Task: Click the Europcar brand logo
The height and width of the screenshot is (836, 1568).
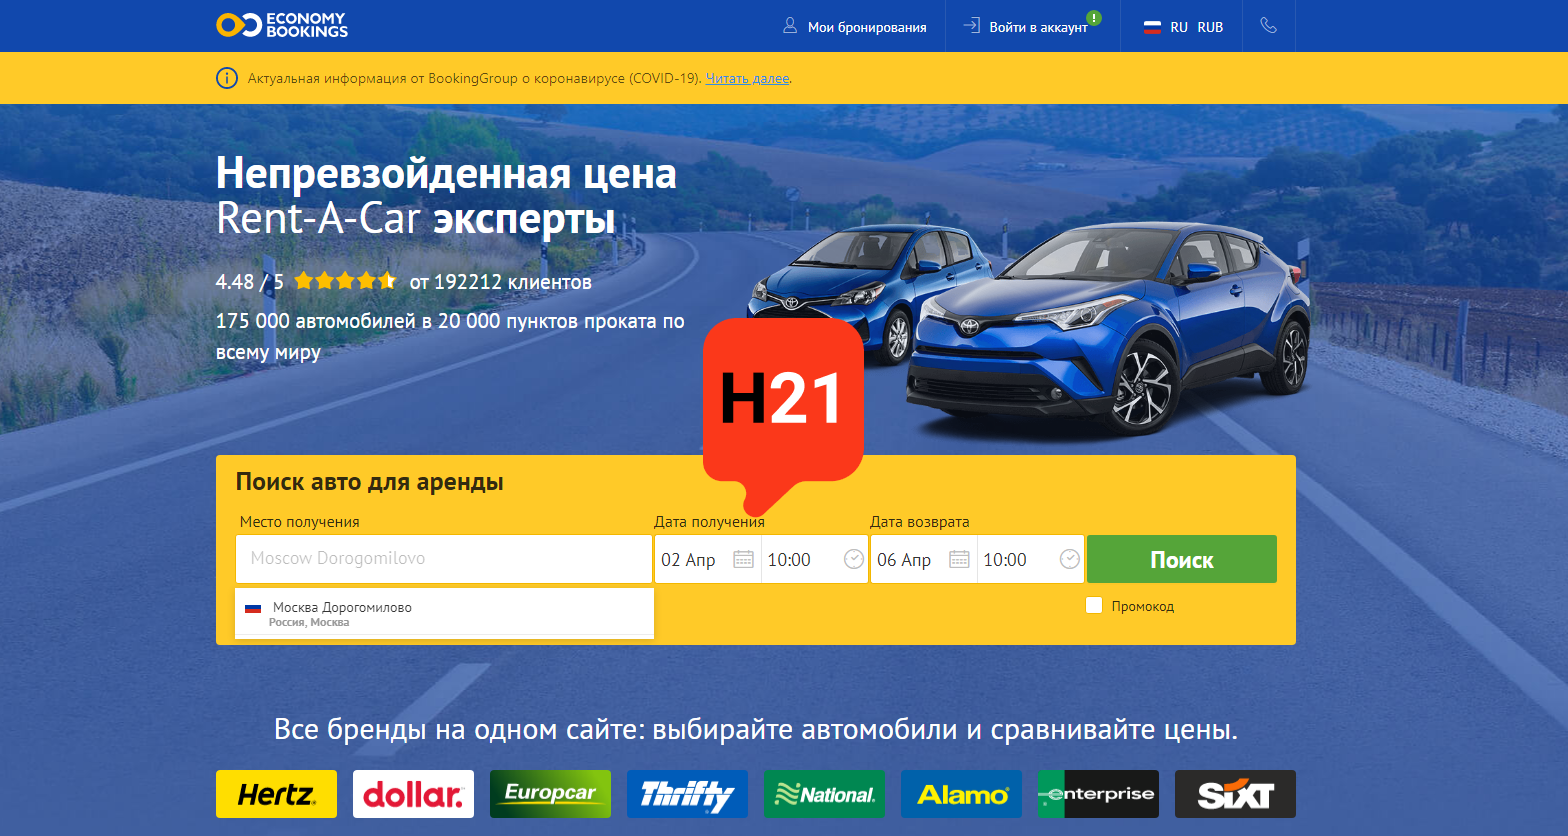Action: (550, 794)
